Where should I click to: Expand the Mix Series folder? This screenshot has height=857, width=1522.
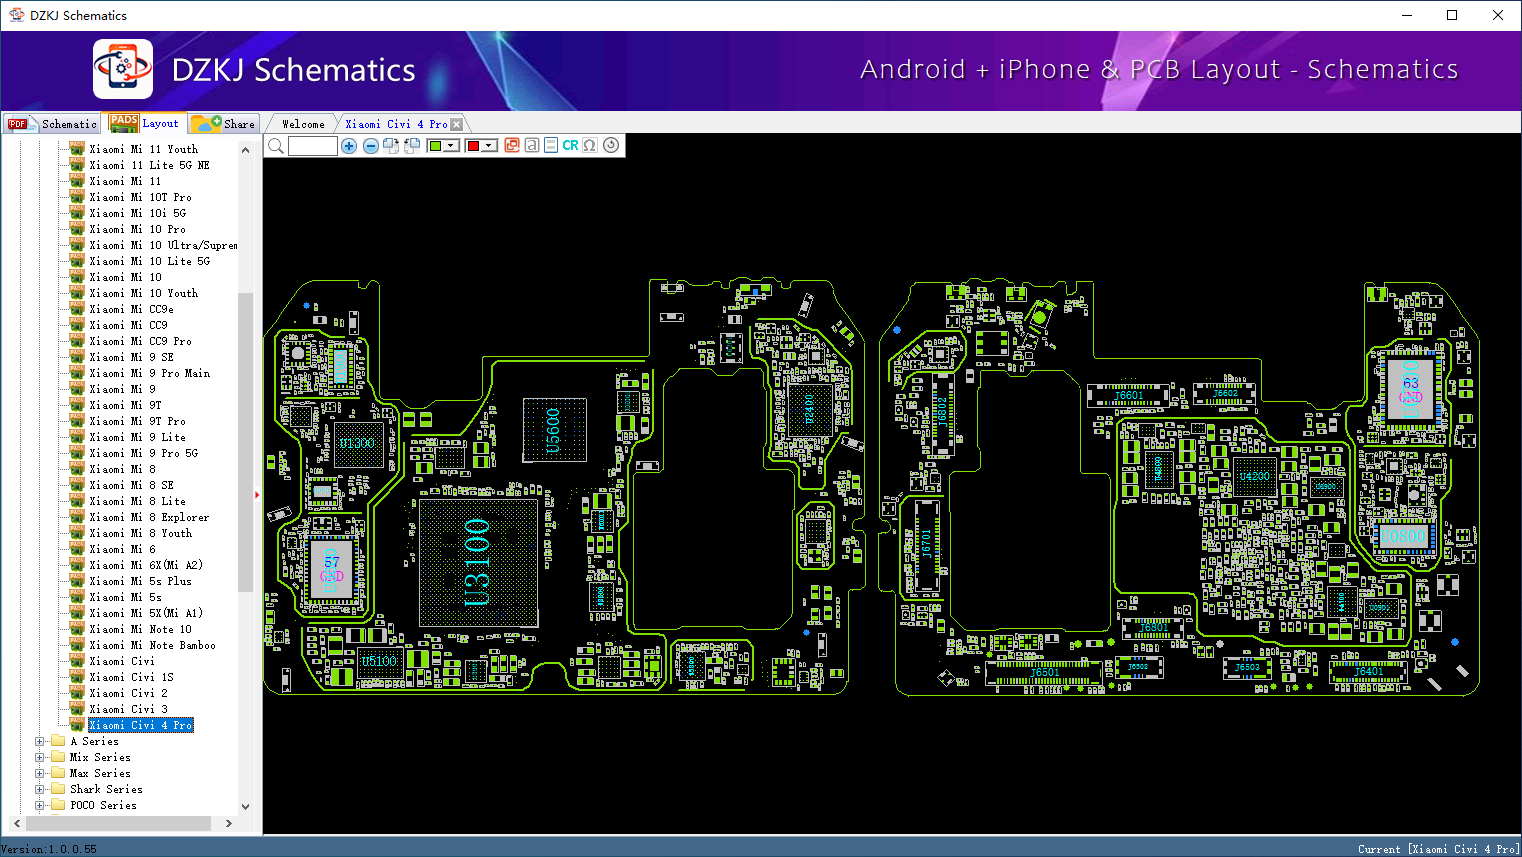(40, 758)
